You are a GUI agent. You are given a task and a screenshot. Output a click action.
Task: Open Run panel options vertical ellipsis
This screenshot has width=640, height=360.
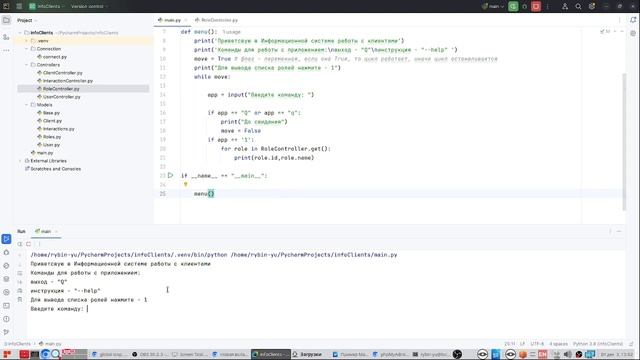tap(610, 231)
